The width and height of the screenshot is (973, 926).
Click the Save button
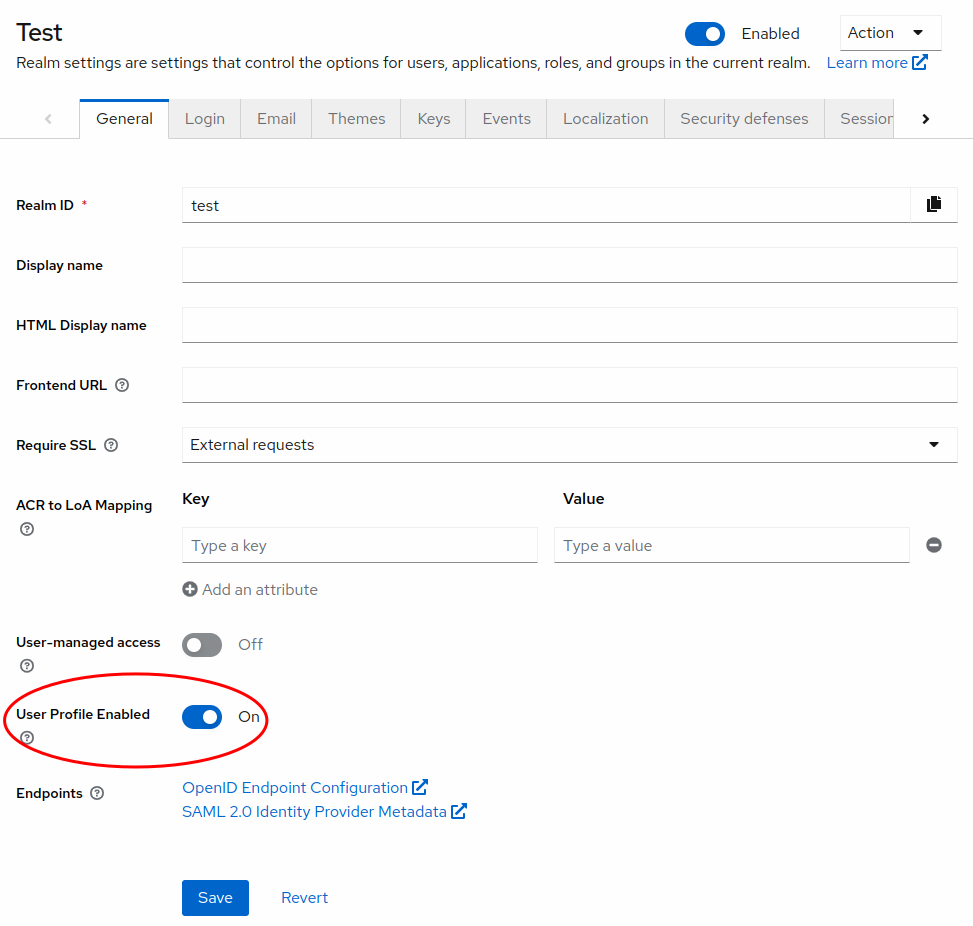[215, 898]
